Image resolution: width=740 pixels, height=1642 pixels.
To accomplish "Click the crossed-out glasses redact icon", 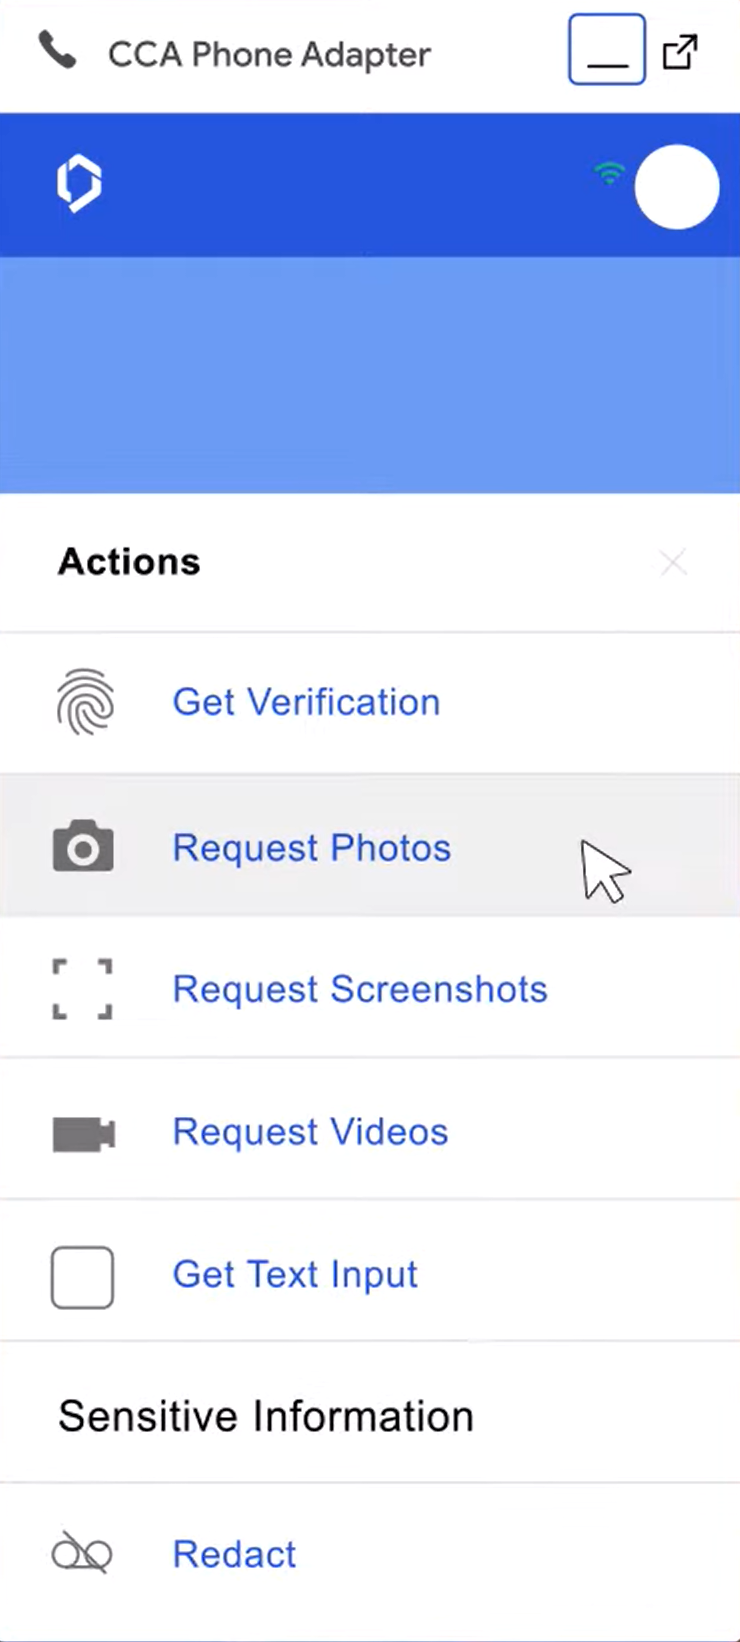I will pos(82,1553).
